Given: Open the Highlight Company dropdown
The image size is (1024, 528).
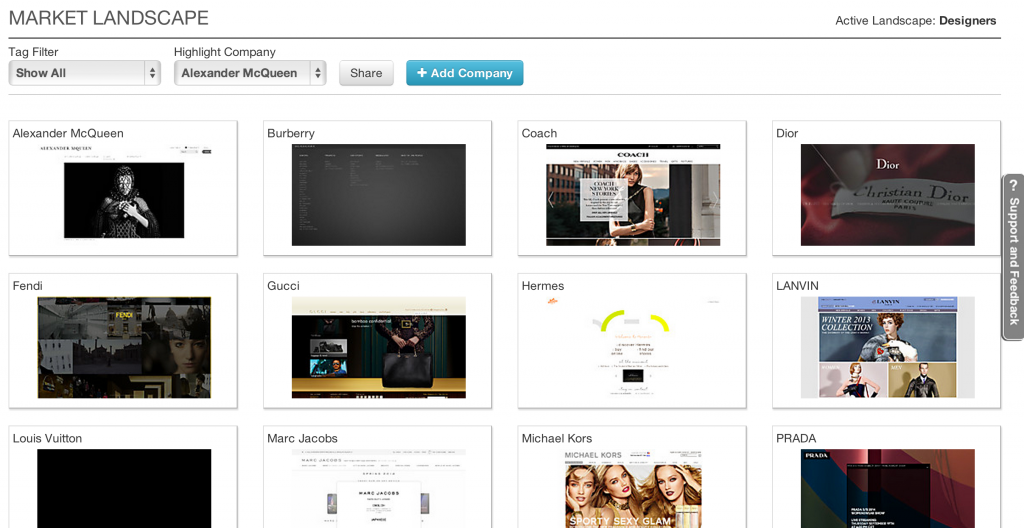Looking at the screenshot, I should click(250, 73).
